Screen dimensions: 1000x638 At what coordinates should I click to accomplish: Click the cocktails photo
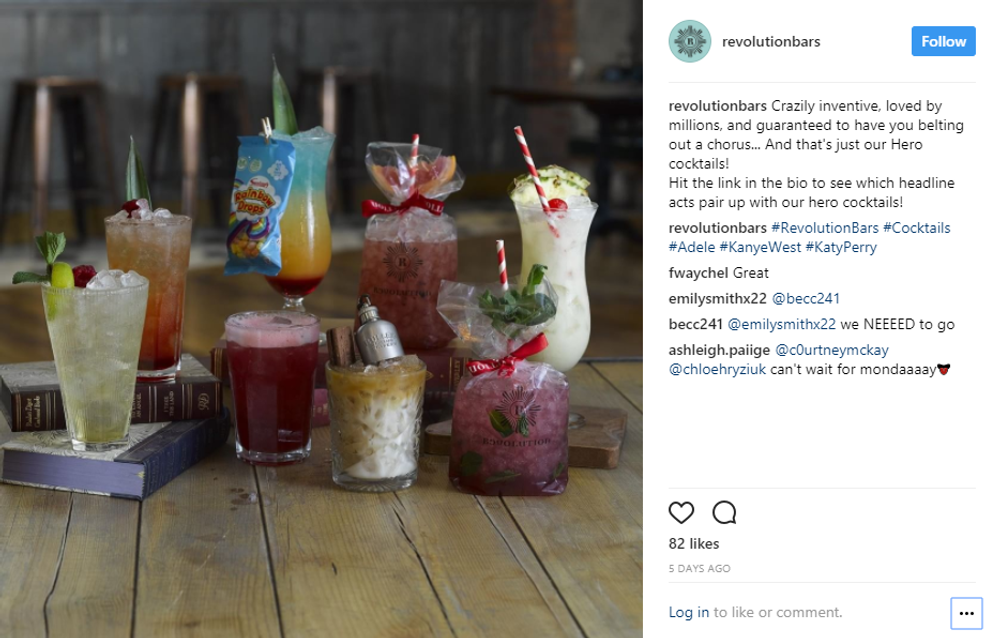pos(321,319)
